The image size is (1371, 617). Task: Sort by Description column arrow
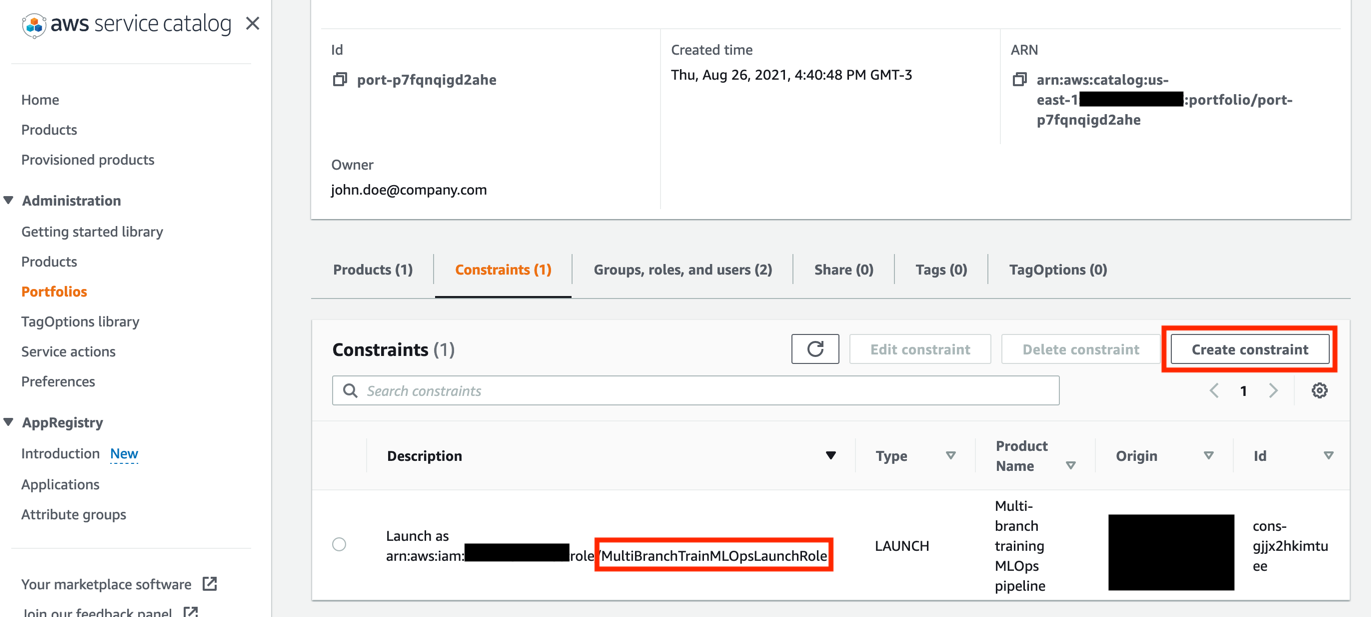(x=830, y=456)
